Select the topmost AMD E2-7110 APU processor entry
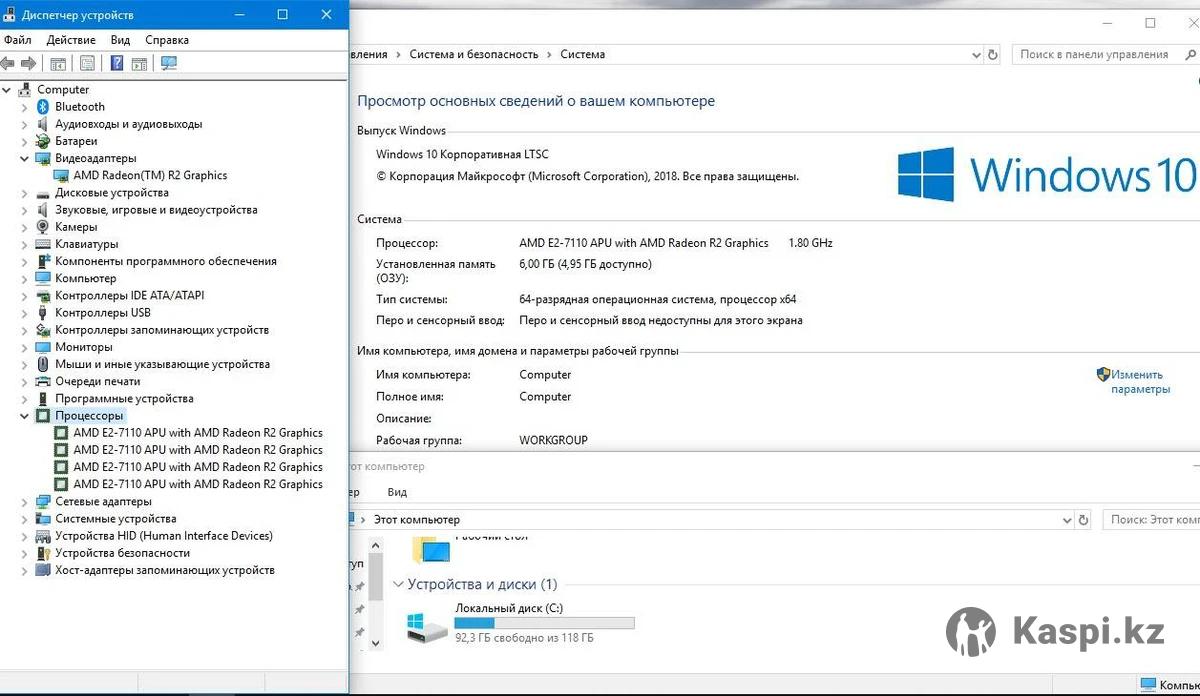 tap(198, 433)
